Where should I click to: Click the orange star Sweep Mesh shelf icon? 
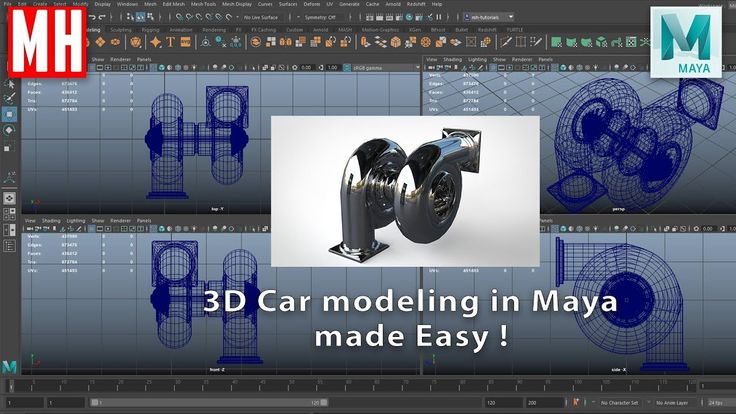(x=155, y=42)
